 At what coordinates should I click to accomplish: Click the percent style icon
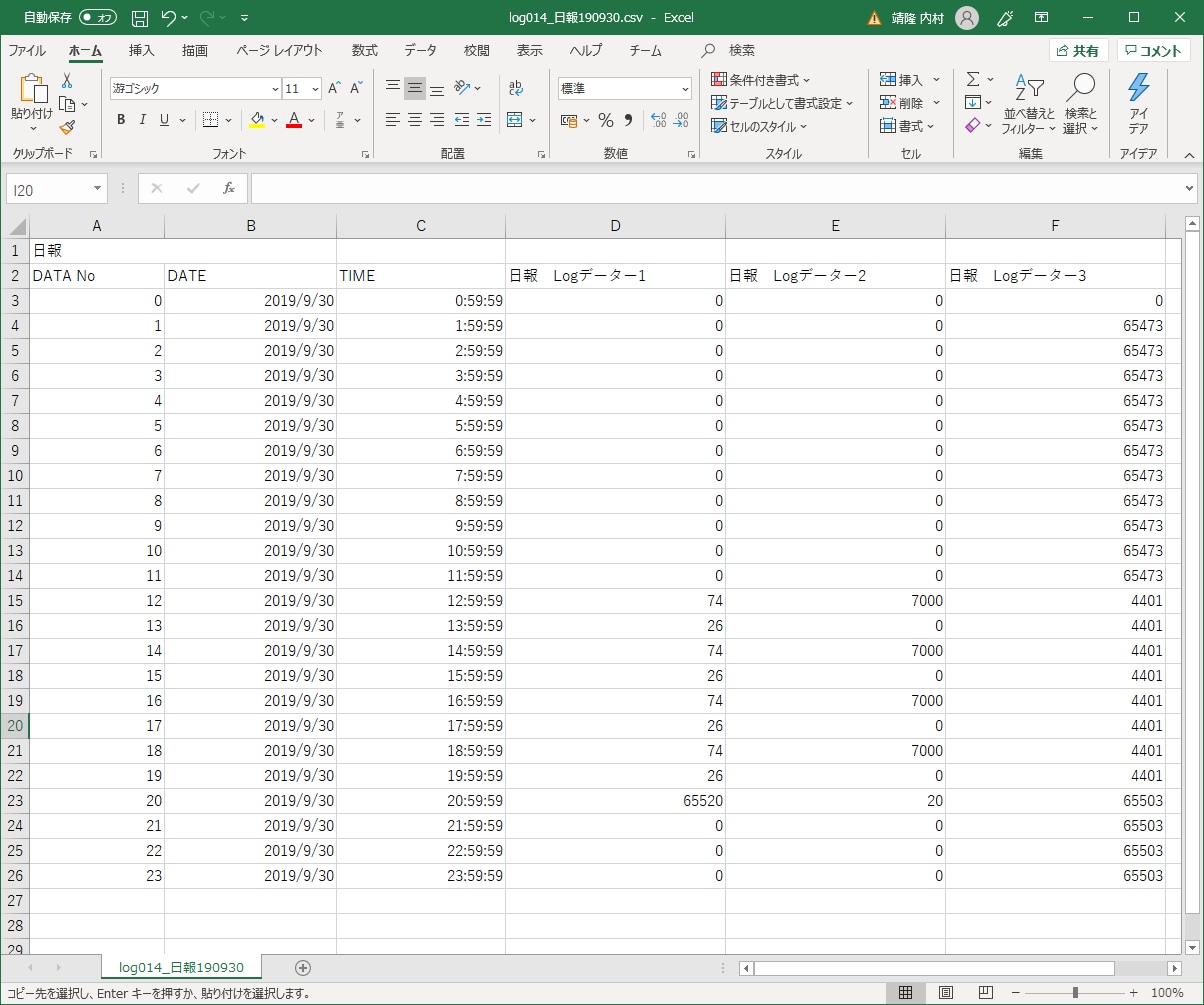coord(605,120)
